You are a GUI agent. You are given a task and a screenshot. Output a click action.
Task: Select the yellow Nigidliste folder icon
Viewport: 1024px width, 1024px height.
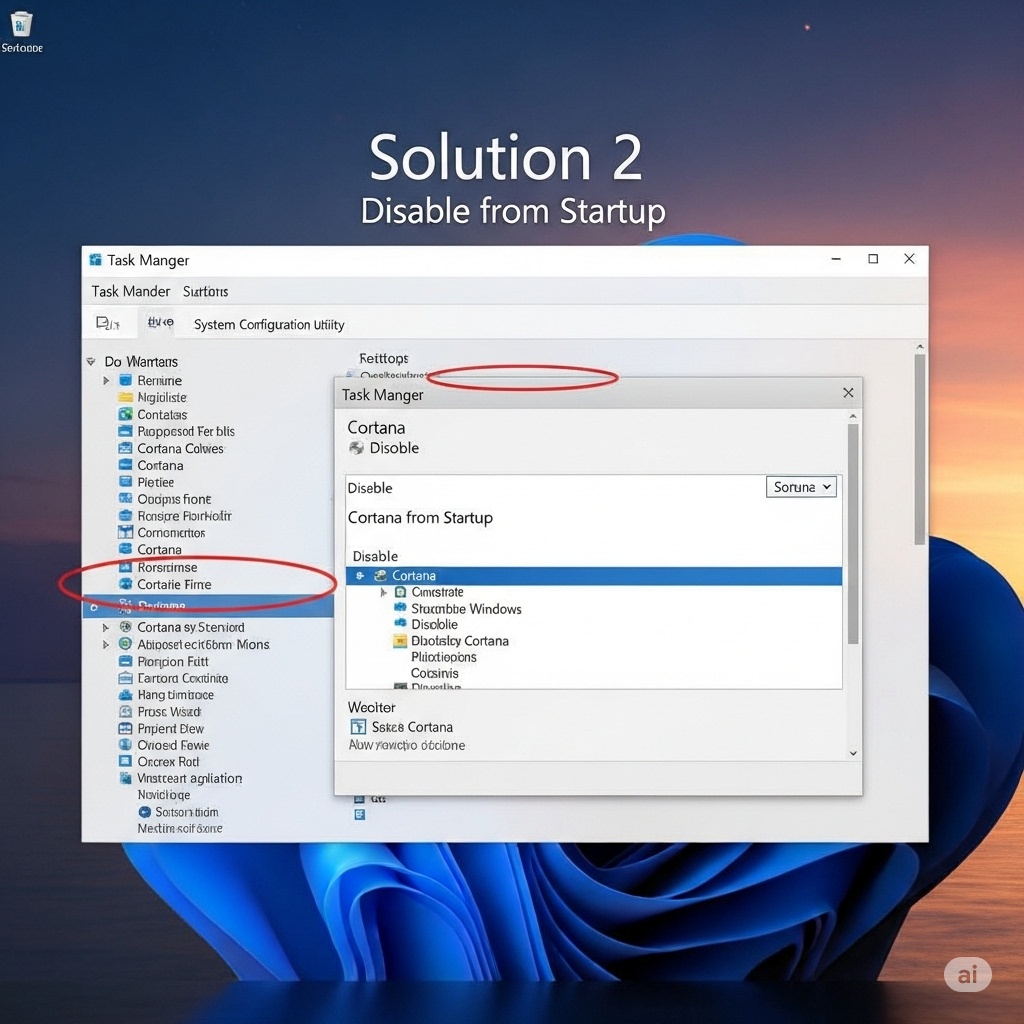pos(125,397)
